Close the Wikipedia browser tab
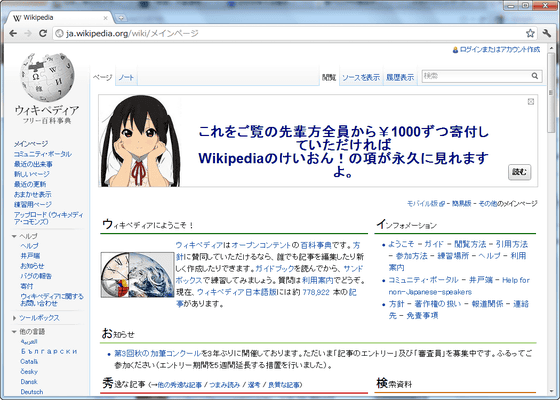Viewport: 560px width, 400px height. (x=105, y=18)
